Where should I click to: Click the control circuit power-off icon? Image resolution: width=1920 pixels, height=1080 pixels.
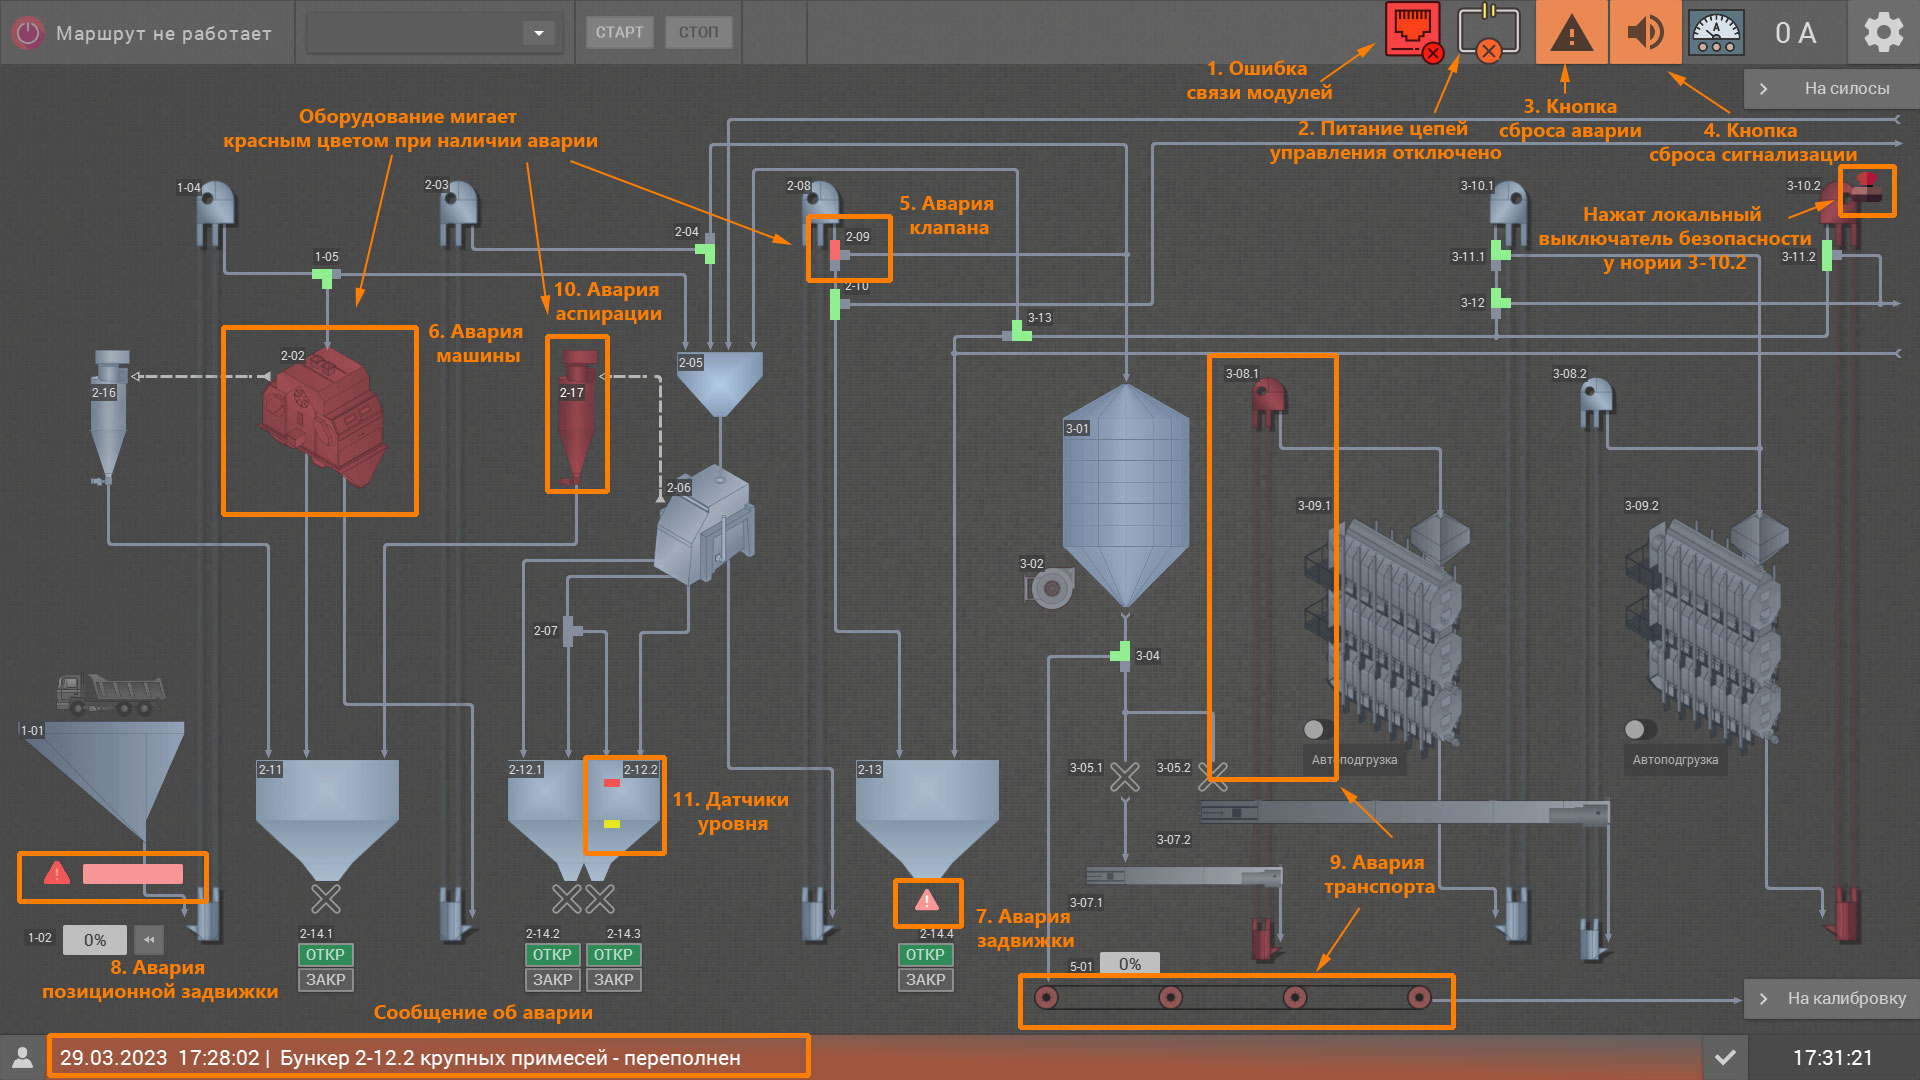point(1488,31)
